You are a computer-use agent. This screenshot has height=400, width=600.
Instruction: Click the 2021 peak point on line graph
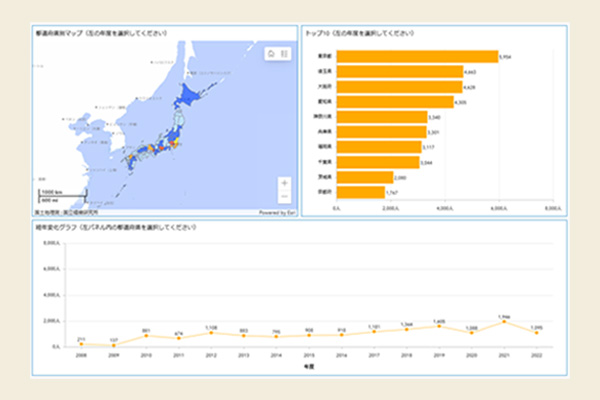pos(506,322)
